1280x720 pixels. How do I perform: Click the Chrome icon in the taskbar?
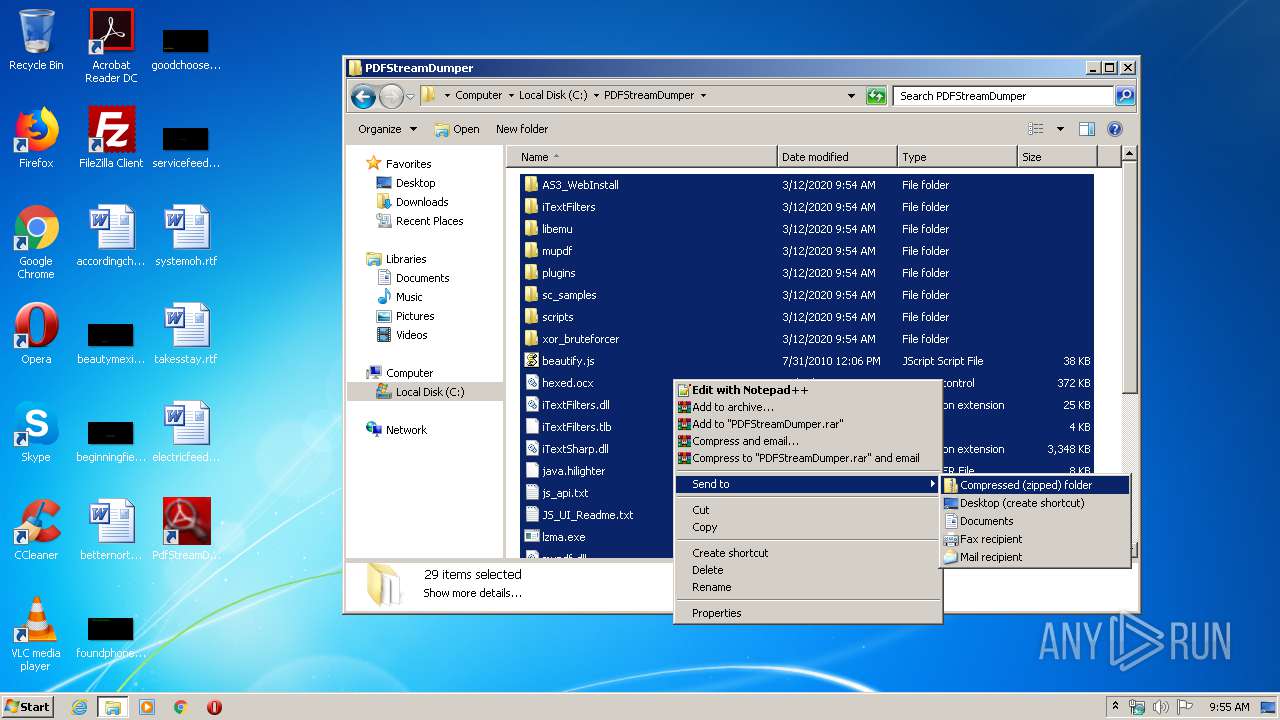pyautogui.click(x=181, y=707)
